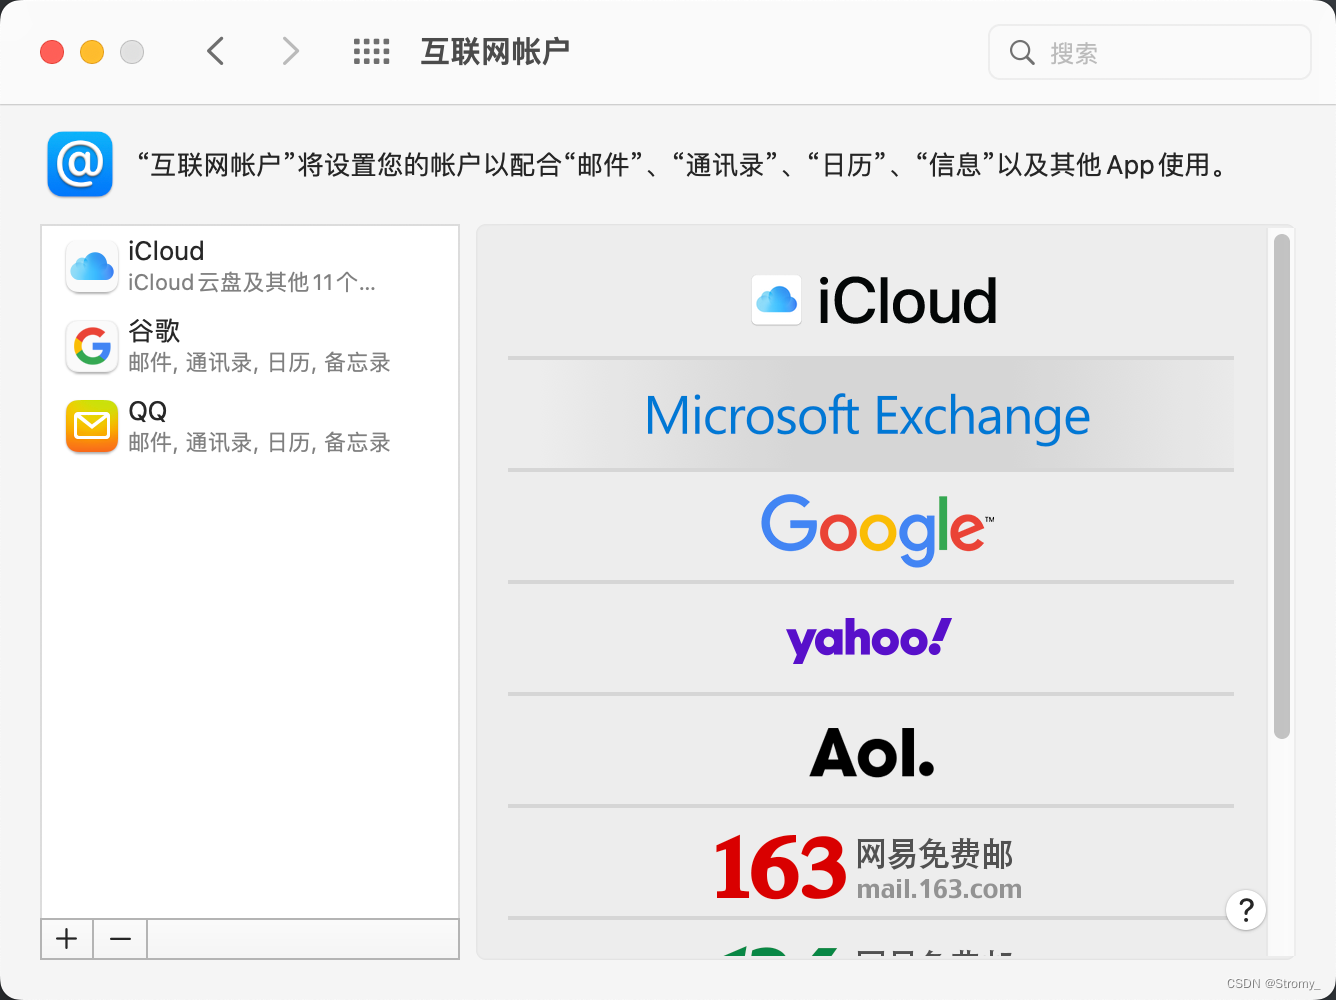Go back with the left chevron
The image size is (1336, 1000).
coord(215,51)
